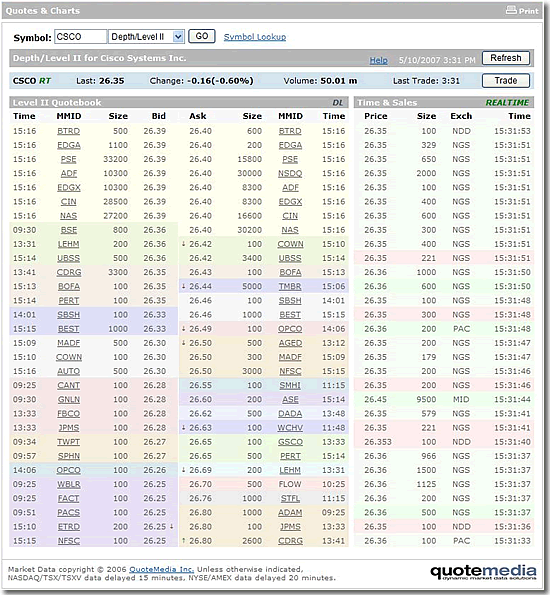Image resolution: width=550 pixels, height=595 pixels.
Task: Click the AGED market maker link
Action: click(290, 343)
